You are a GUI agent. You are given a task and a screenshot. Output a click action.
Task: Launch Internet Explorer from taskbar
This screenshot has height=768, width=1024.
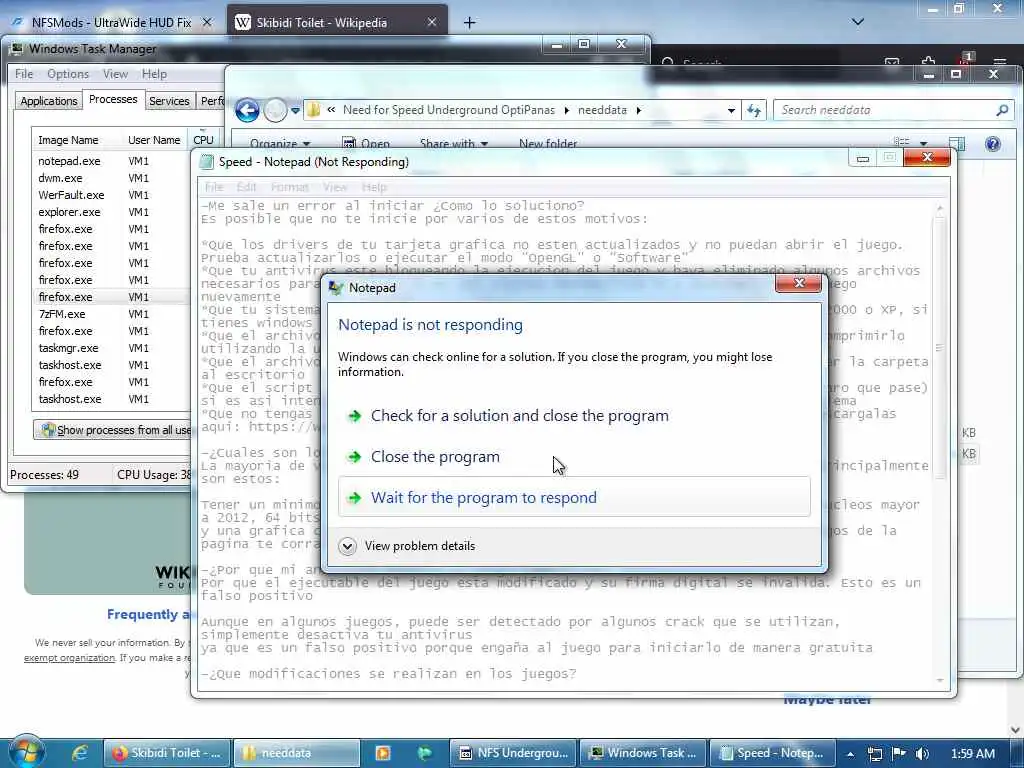pos(80,753)
